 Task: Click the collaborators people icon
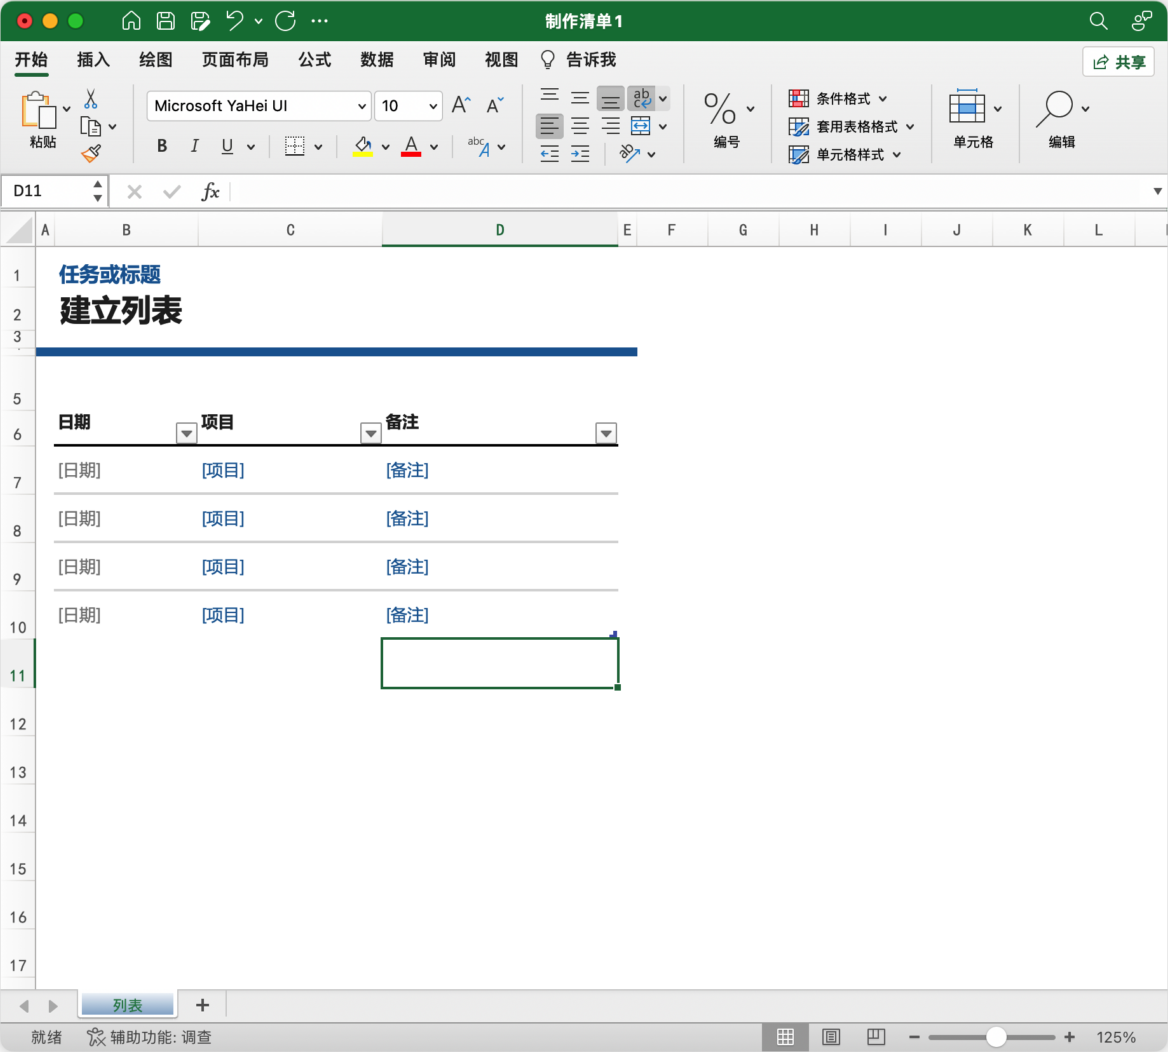pyautogui.click(x=1141, y=21)
